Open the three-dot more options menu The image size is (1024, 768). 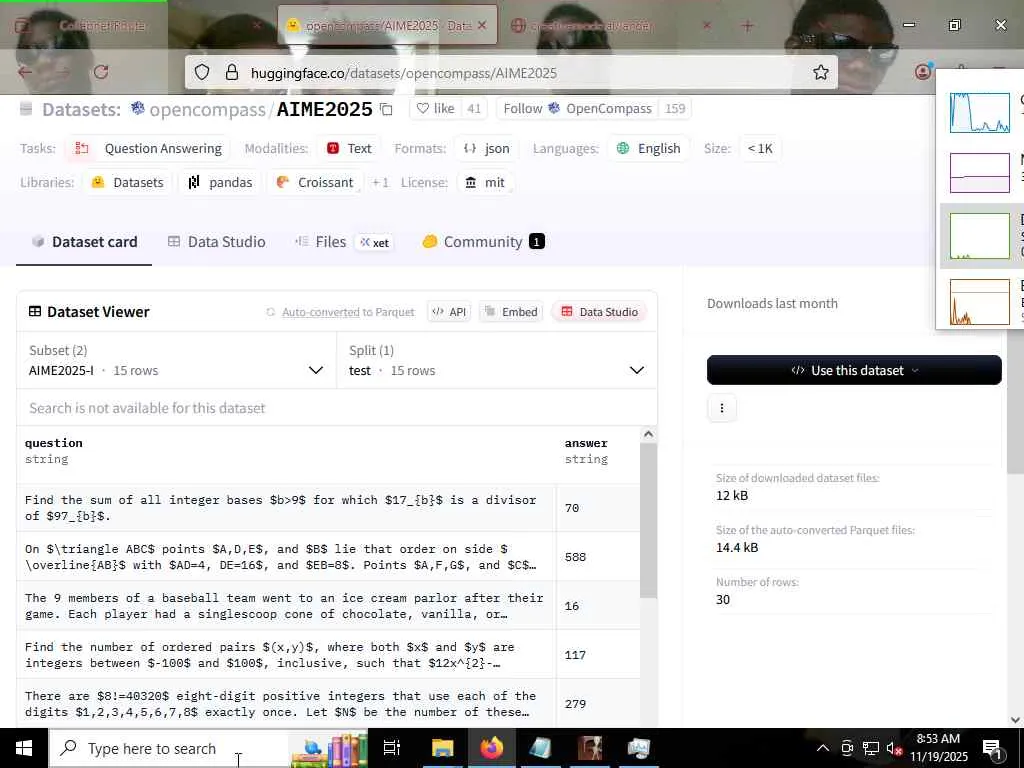(722, 408)
